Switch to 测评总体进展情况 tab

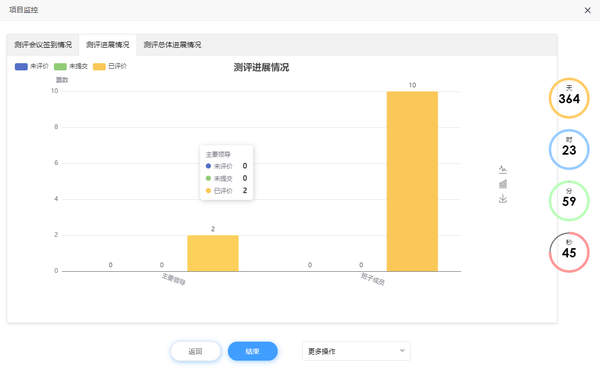click(x=172, y=45)
